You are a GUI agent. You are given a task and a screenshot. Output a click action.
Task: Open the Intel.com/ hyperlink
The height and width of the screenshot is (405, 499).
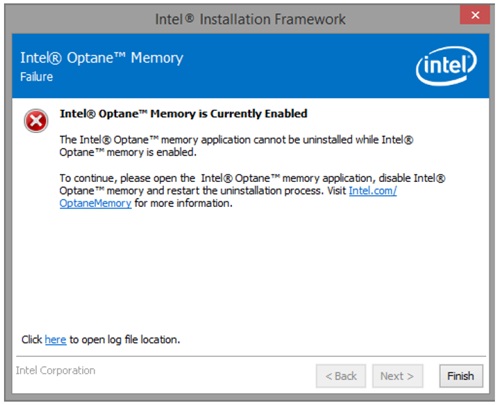pos(373,191)
